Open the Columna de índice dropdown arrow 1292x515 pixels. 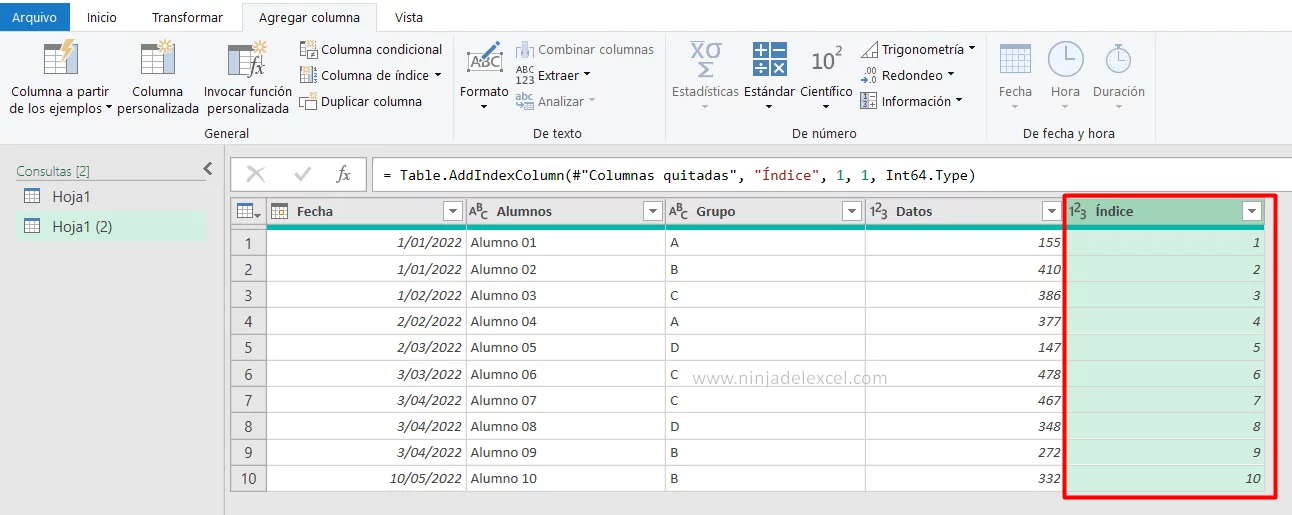click(x=437, y=75)
